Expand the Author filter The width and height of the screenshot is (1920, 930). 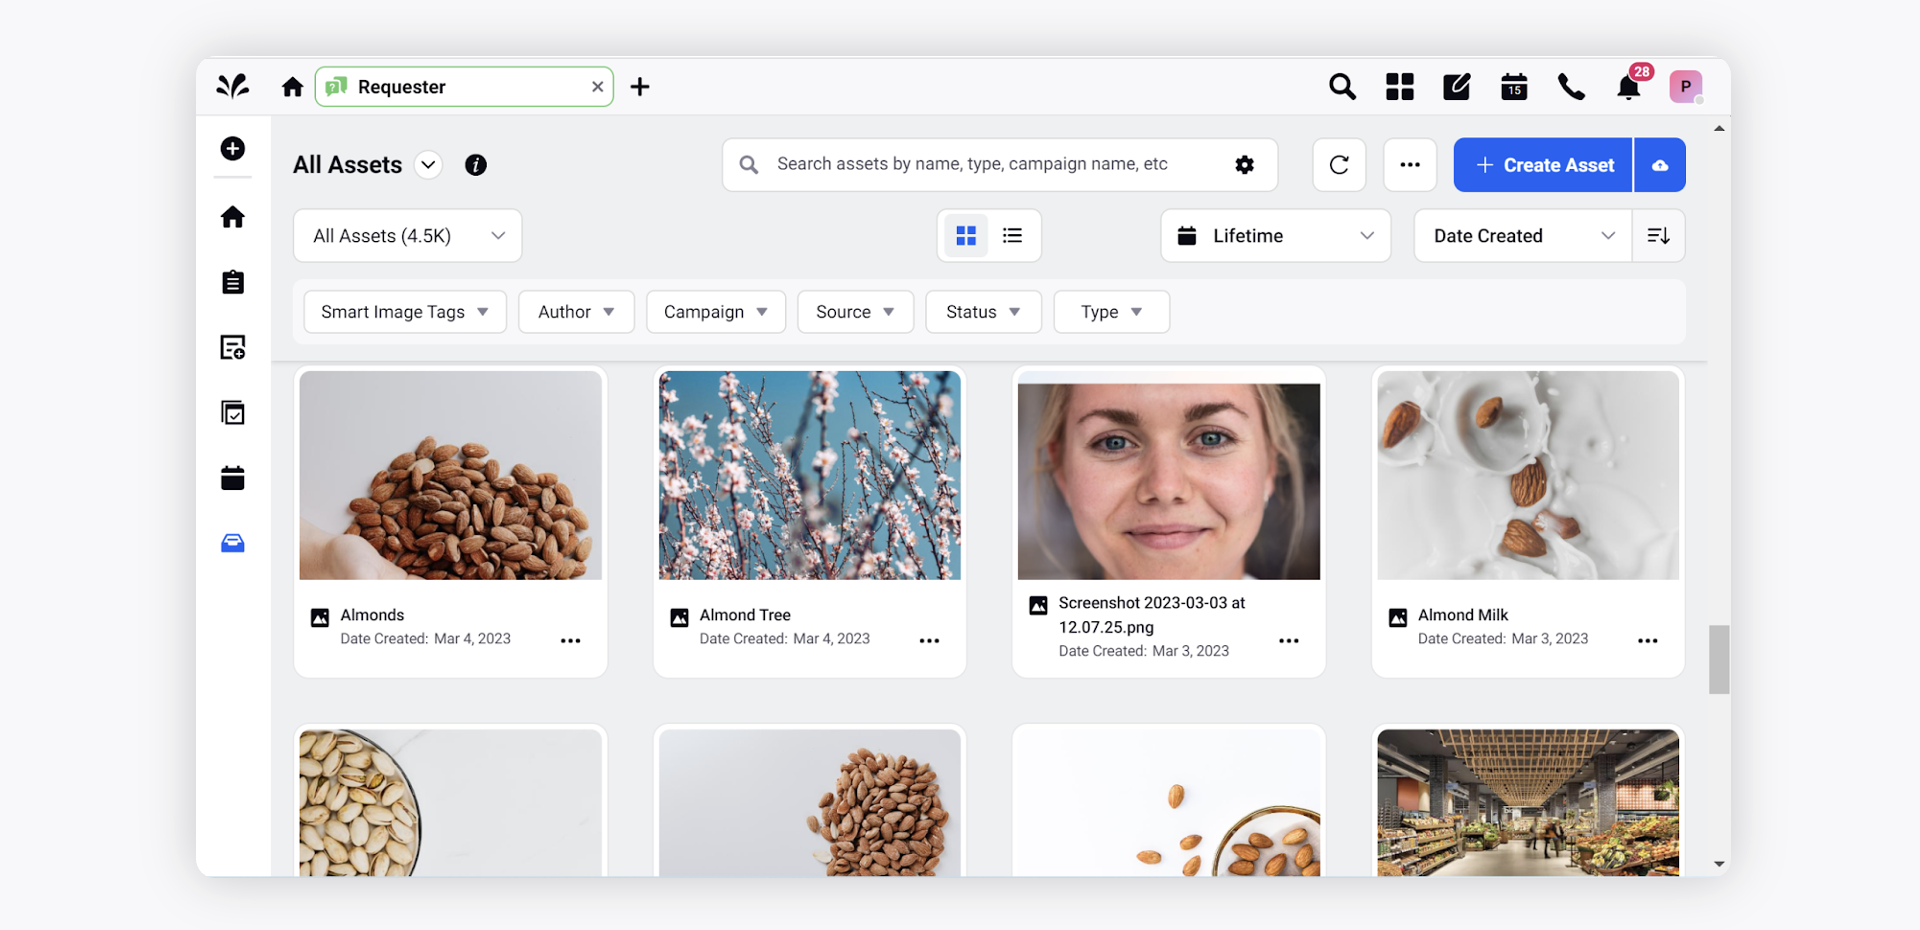click(x=576, y=312)
